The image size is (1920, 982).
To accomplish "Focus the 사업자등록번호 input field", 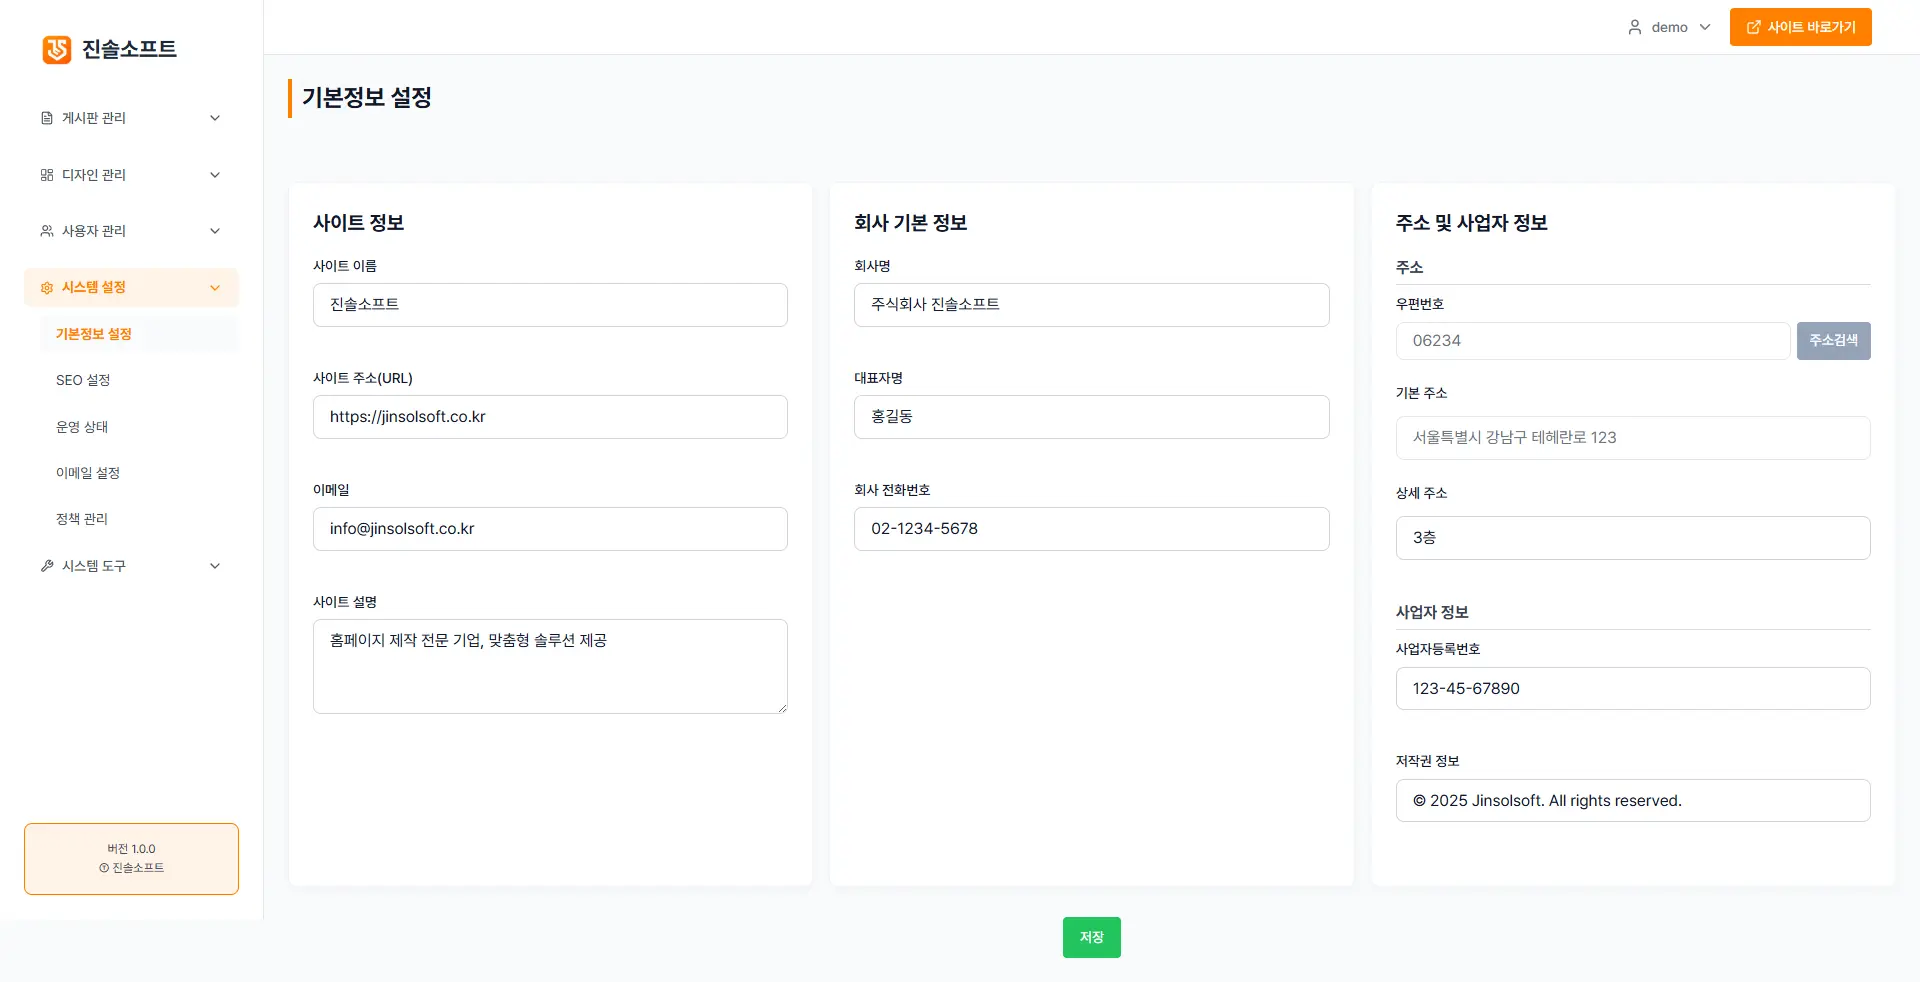I will [x=1632, y=689].
